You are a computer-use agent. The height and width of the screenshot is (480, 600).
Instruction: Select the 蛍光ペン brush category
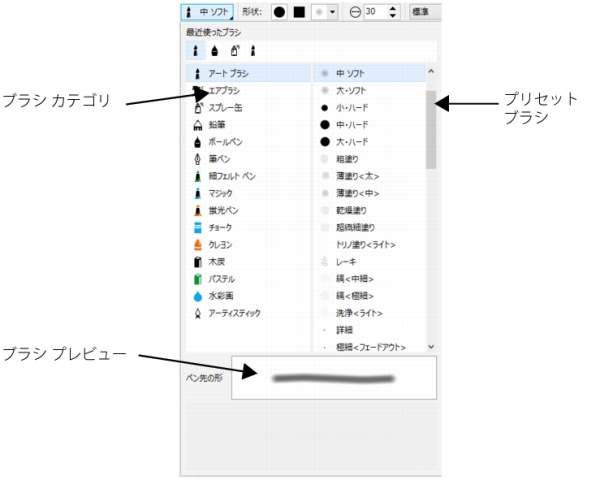[222, 210]
